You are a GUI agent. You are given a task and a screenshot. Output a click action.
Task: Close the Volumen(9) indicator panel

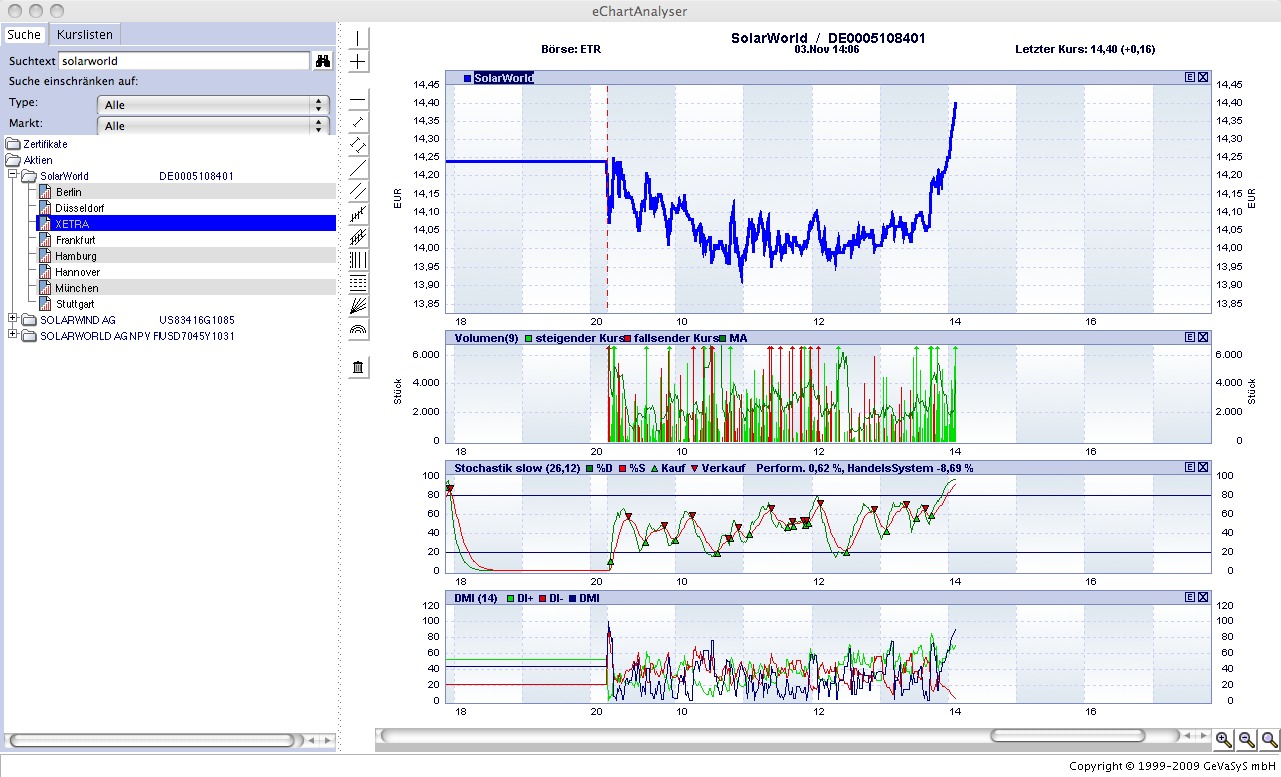[1203, 338]
